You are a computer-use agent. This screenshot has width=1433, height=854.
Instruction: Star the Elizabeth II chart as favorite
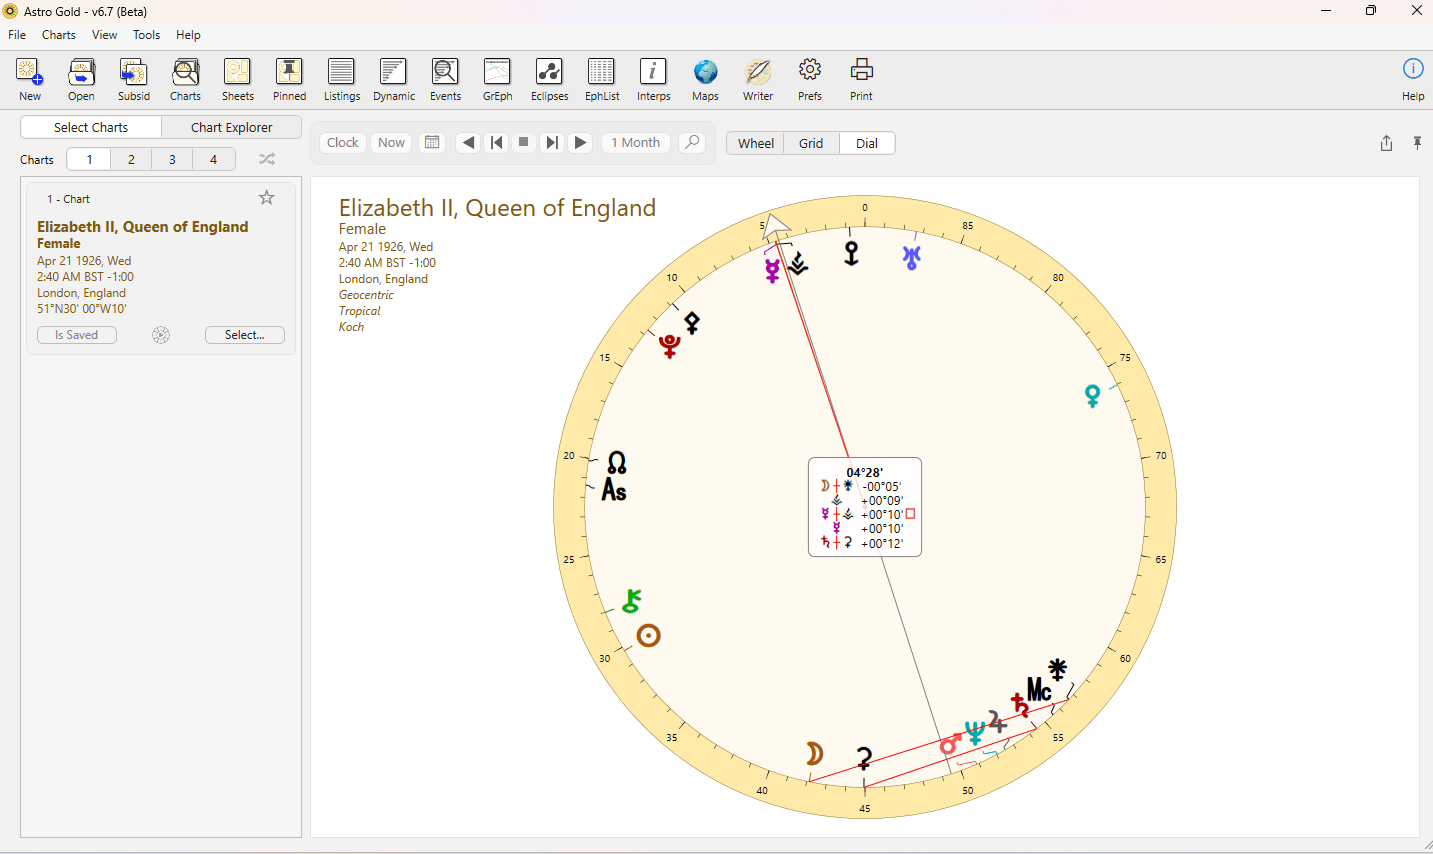(x=266, y=198)
